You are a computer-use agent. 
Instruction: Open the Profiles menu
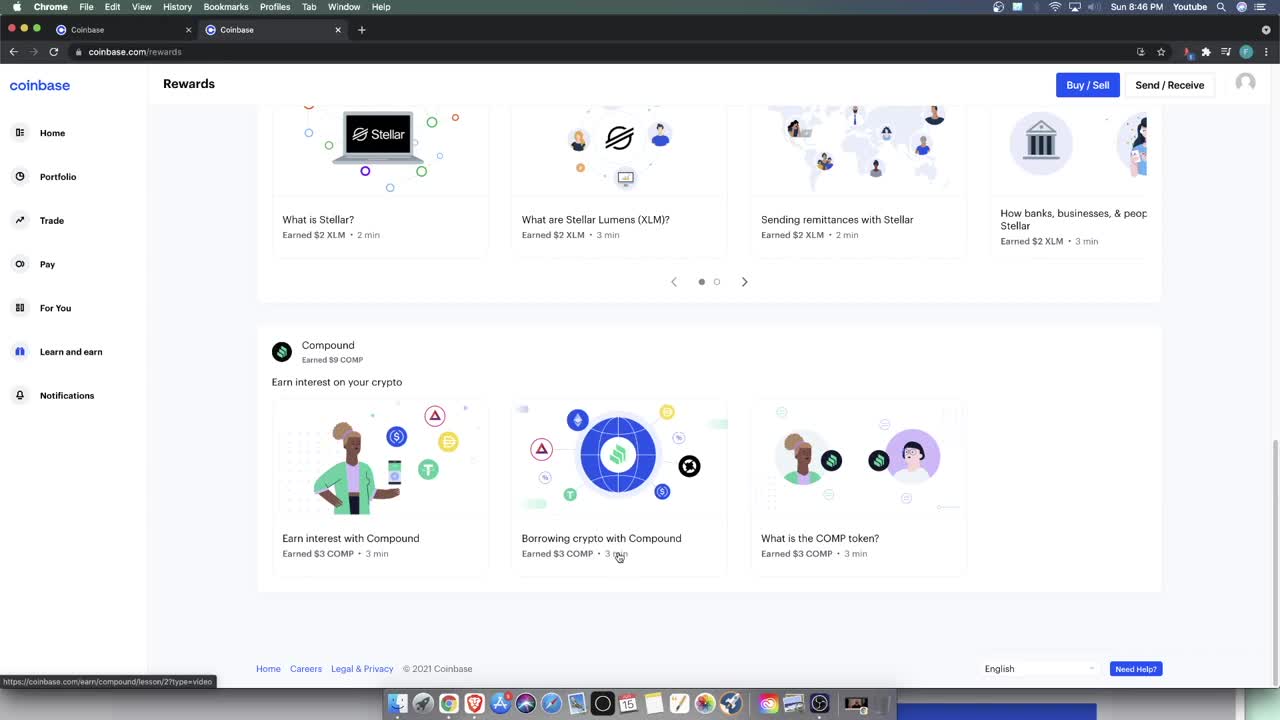275,7
